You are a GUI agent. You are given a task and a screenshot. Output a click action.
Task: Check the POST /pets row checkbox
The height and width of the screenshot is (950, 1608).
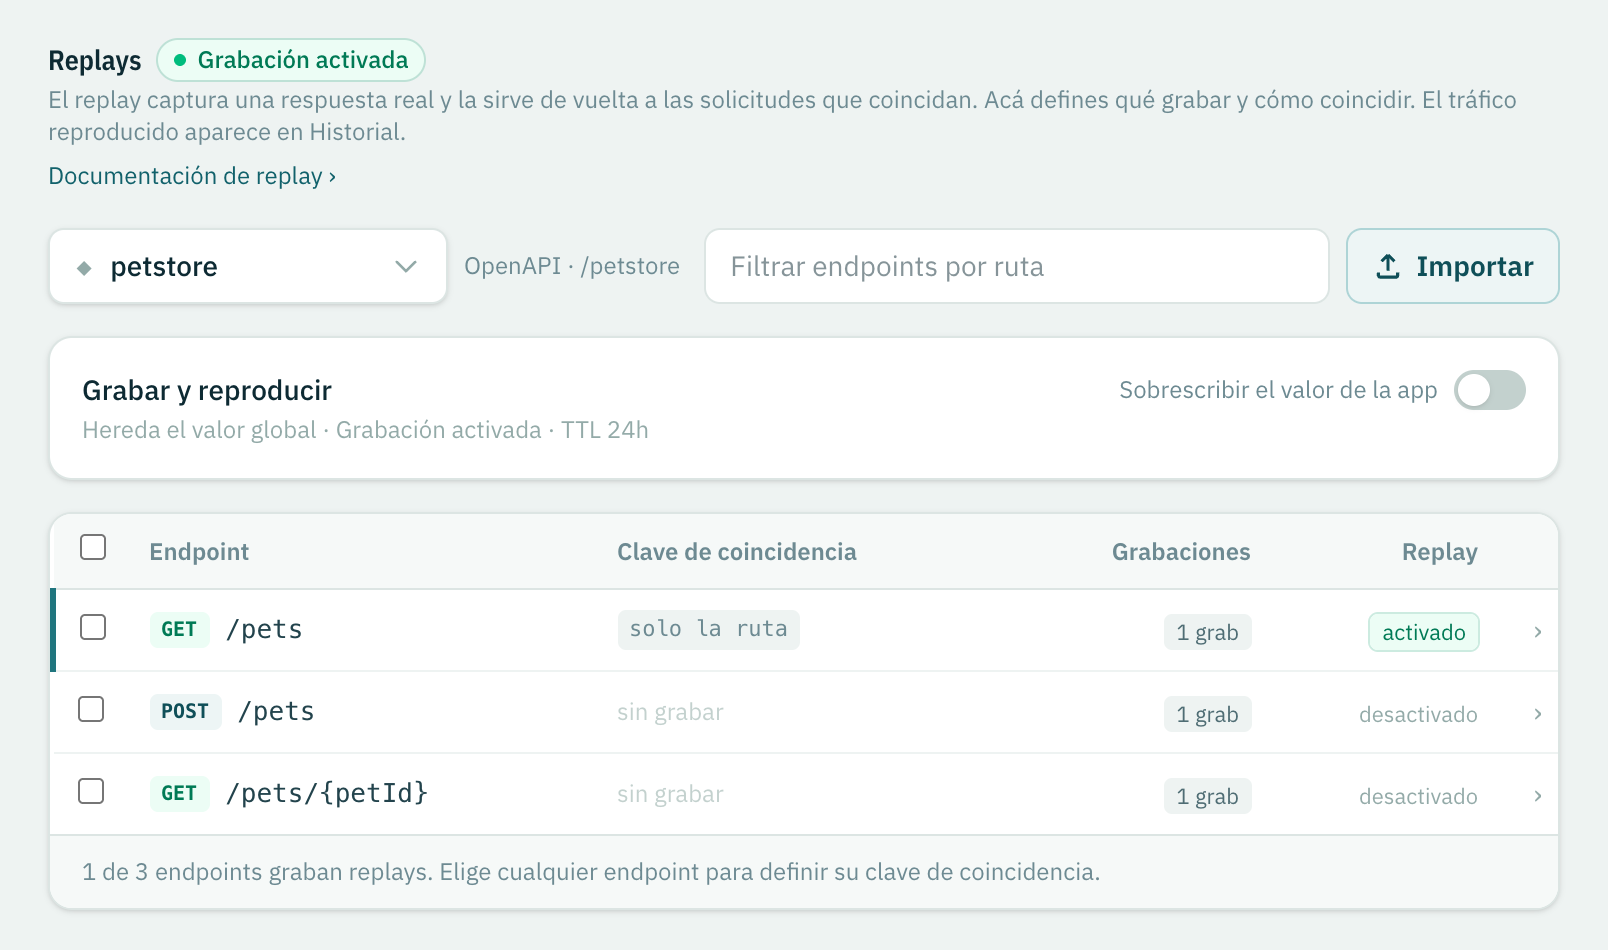pos(91,709)
